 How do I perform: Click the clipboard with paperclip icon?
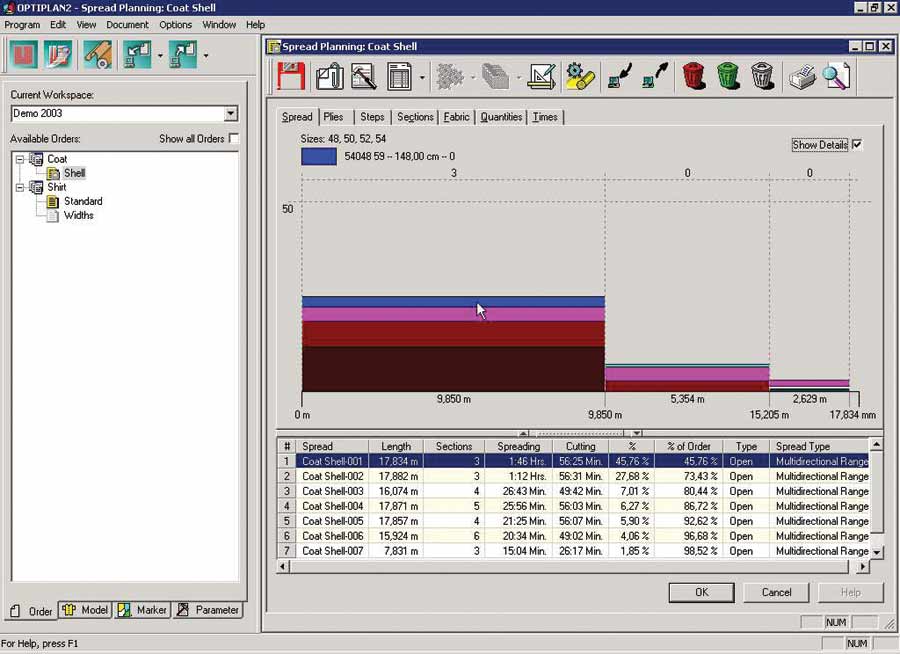coord(329,76)
